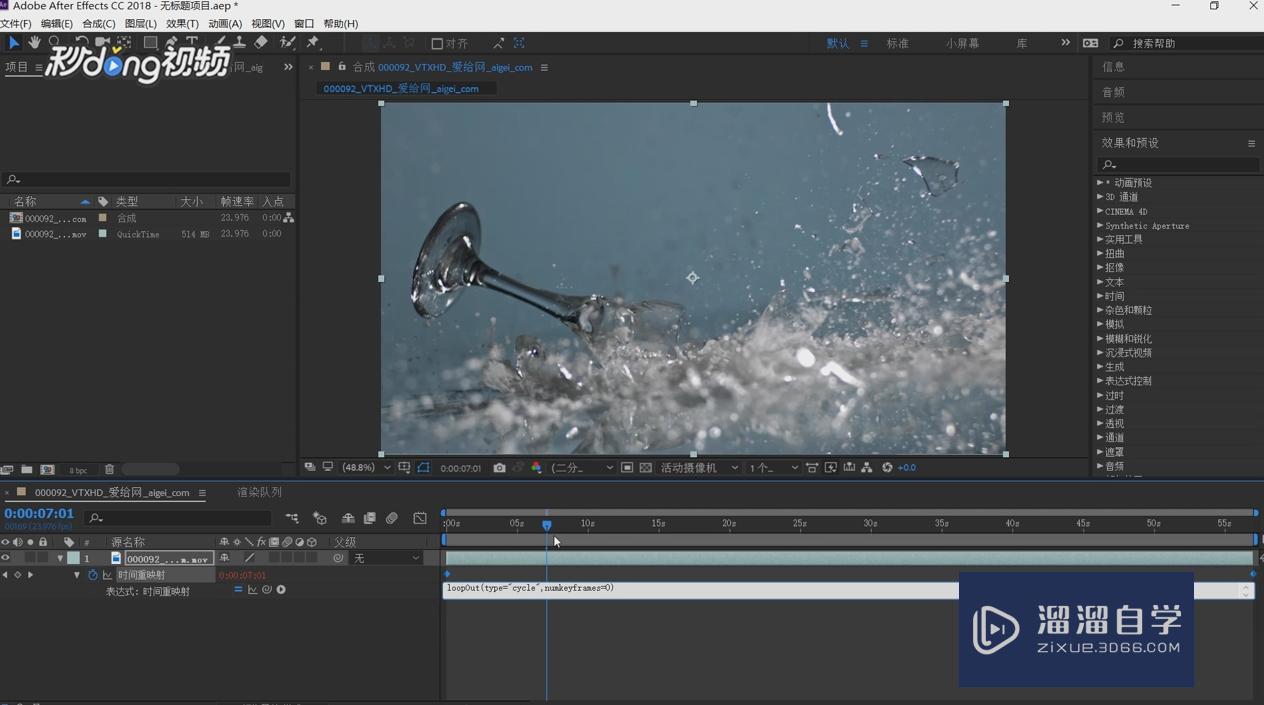Collapse layer 1 properties triangle

click(x=60, y=558)
